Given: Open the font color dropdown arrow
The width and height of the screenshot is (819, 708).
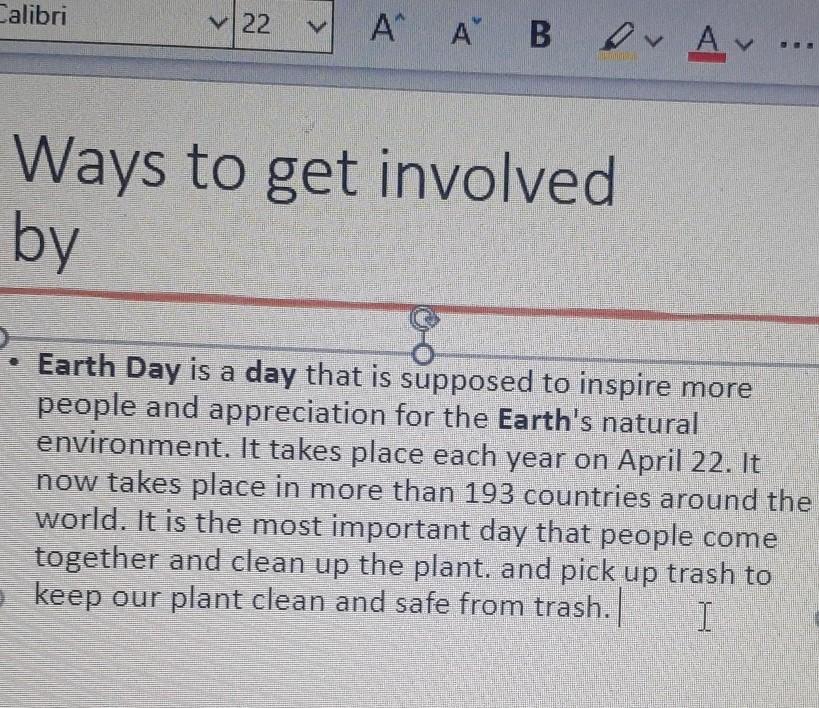Looking at the screenshot, I should point(744,45).
